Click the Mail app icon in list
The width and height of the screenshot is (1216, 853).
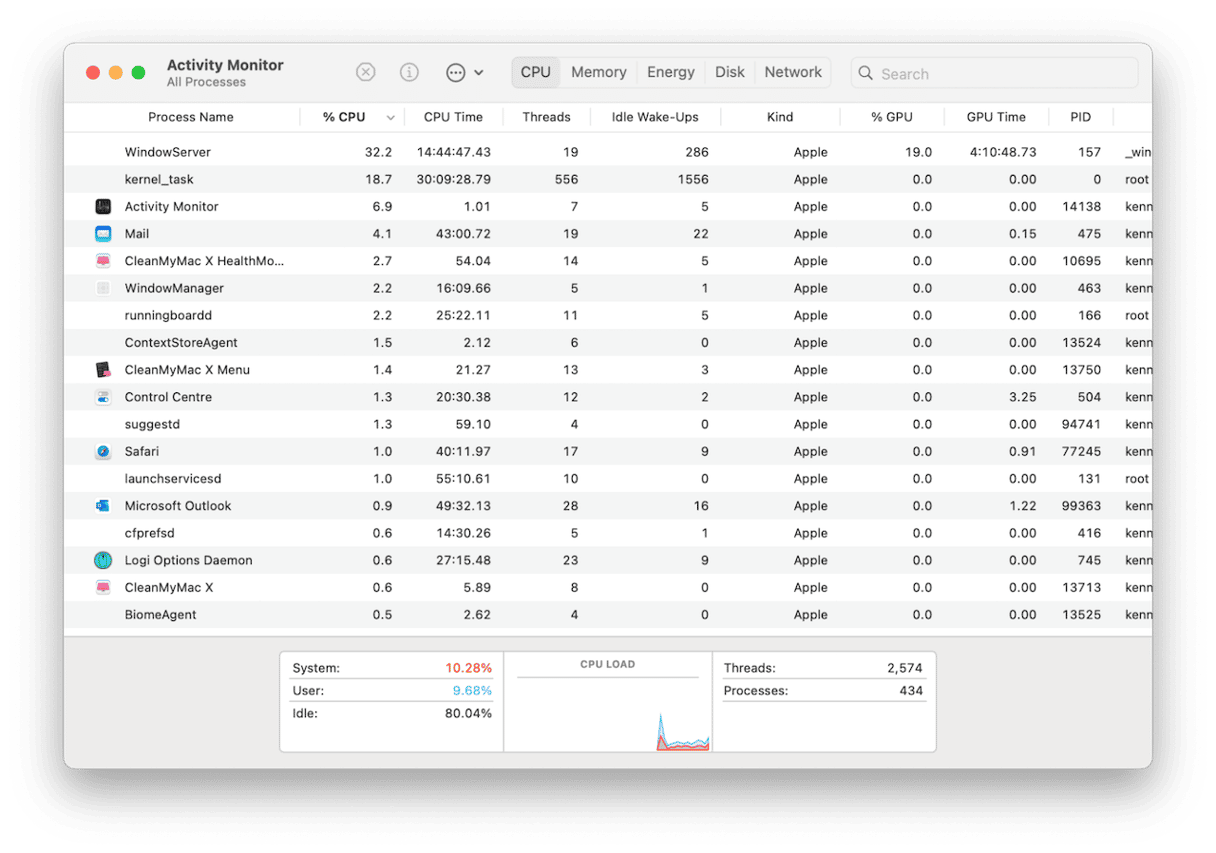103,233
